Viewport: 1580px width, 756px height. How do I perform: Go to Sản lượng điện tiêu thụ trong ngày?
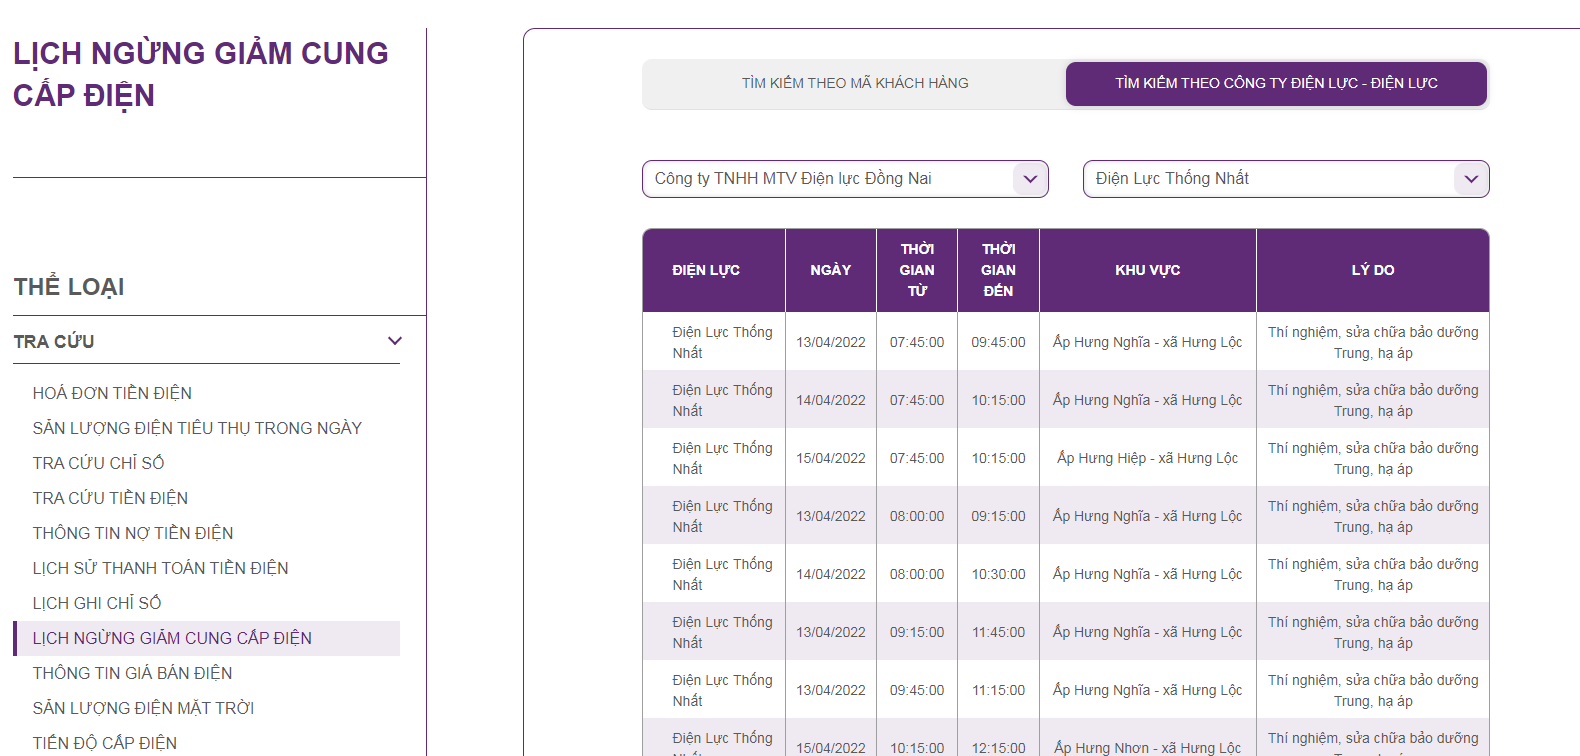tap(197, 428)
